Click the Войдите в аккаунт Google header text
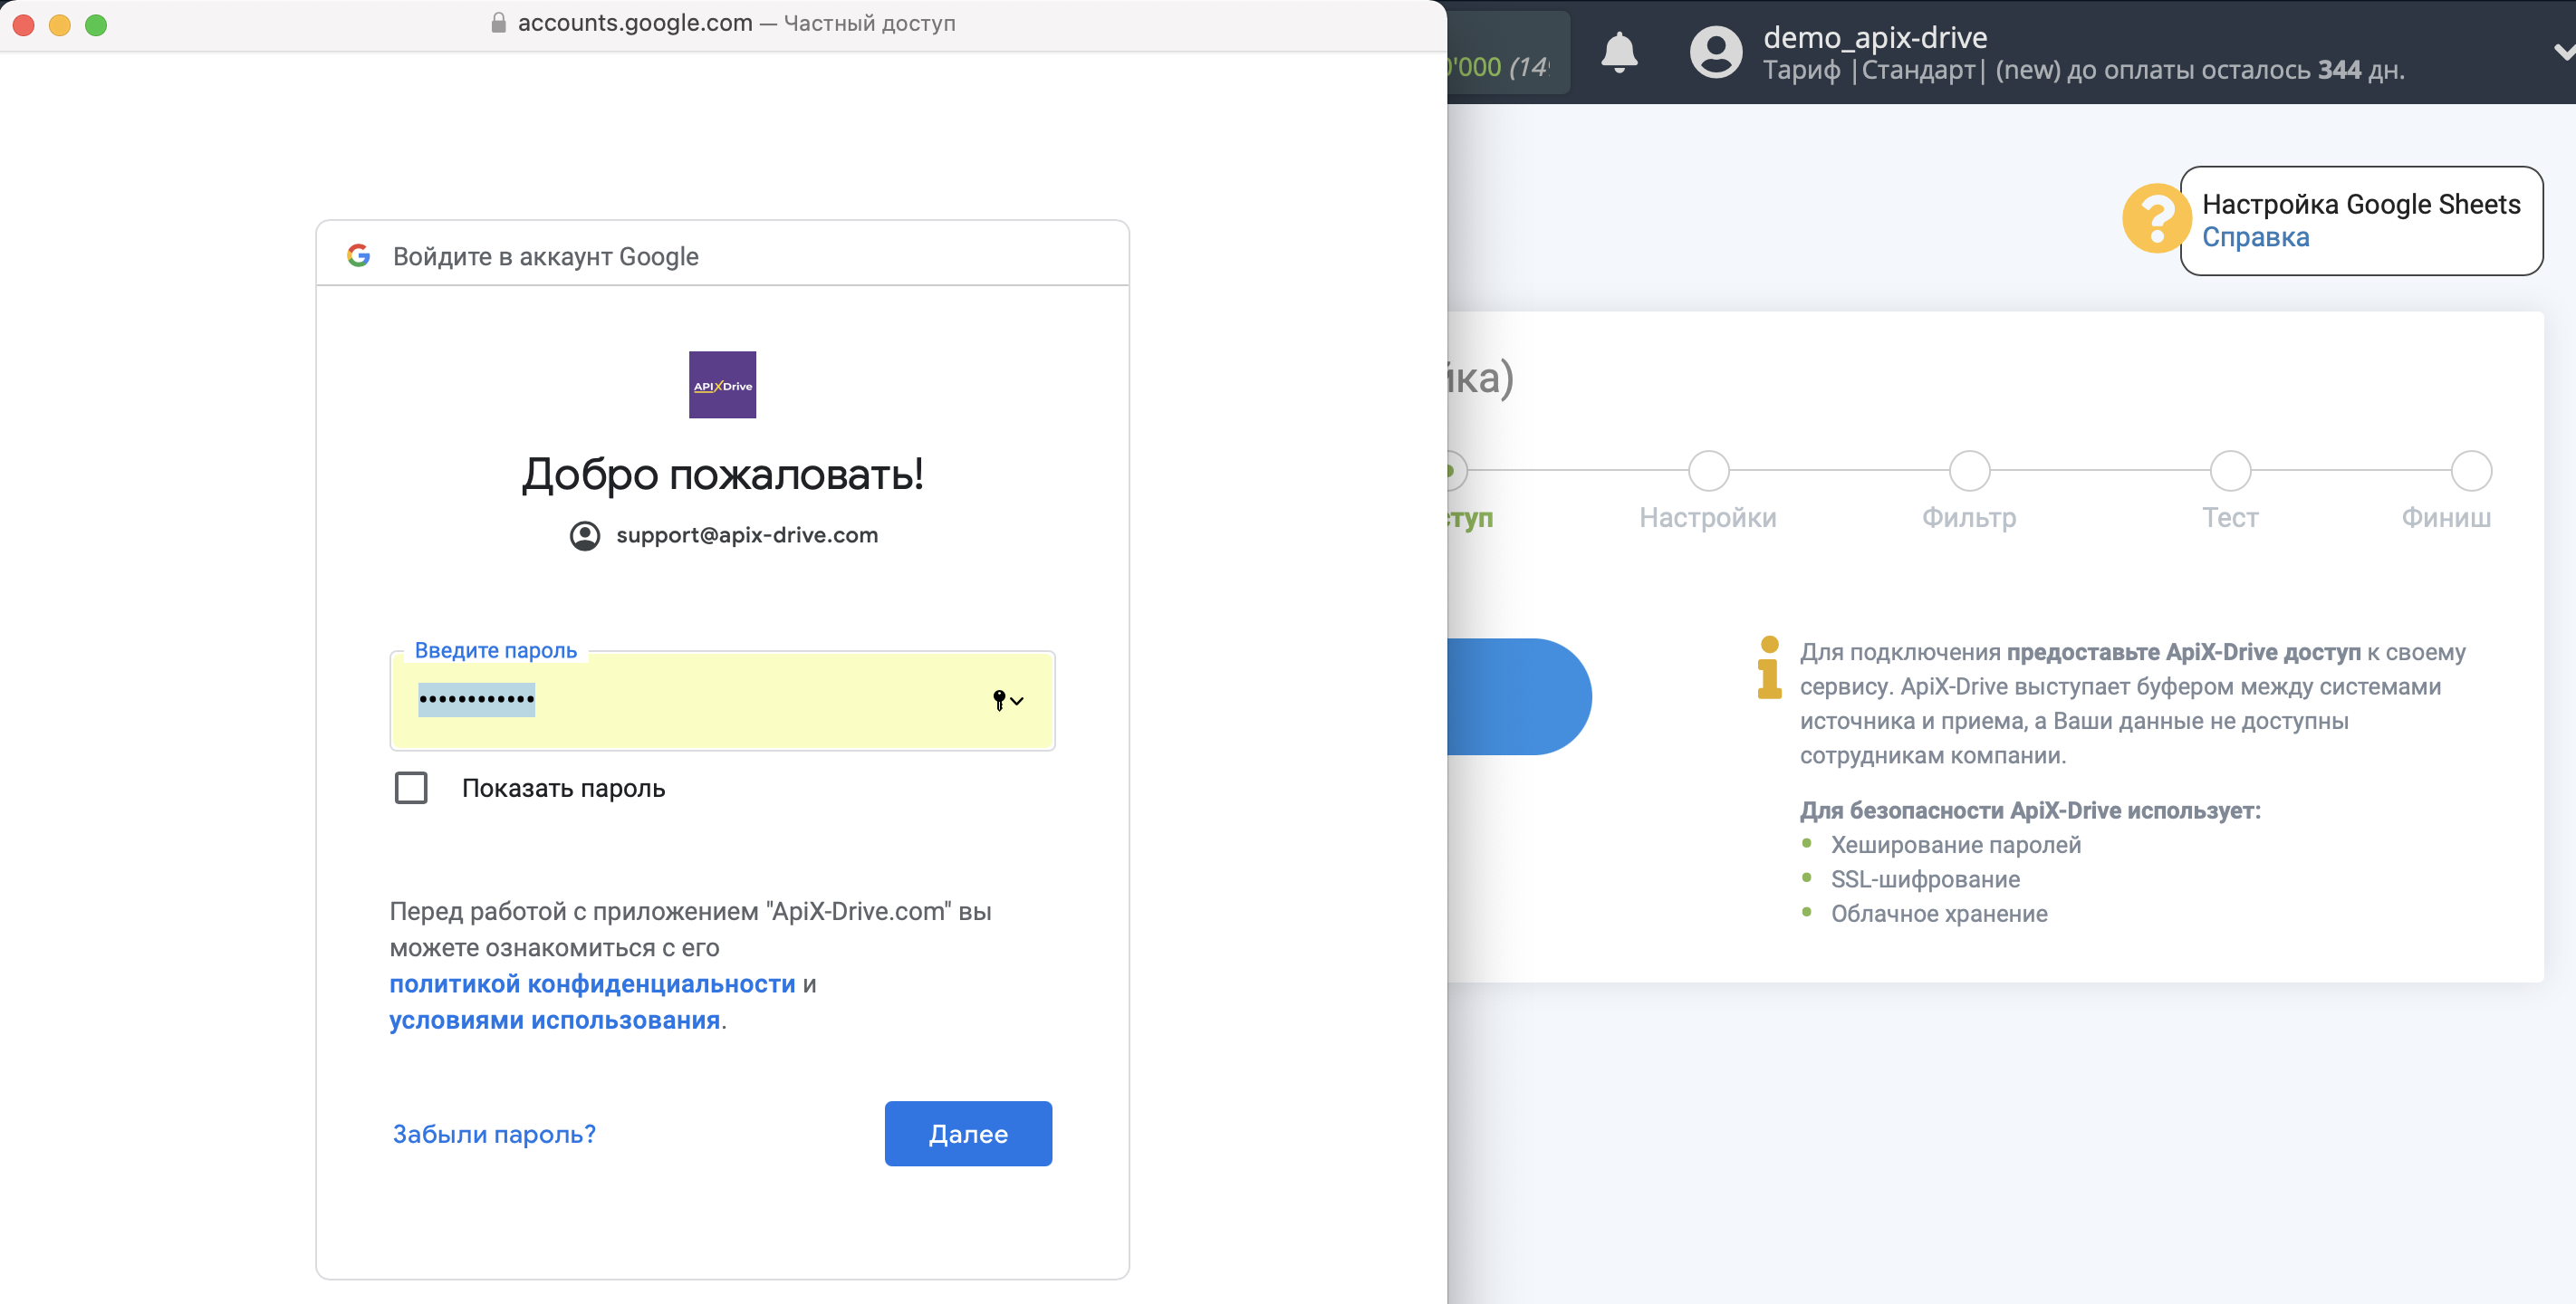Viewport: 2576px width, 1304px height. click(546, 257)
